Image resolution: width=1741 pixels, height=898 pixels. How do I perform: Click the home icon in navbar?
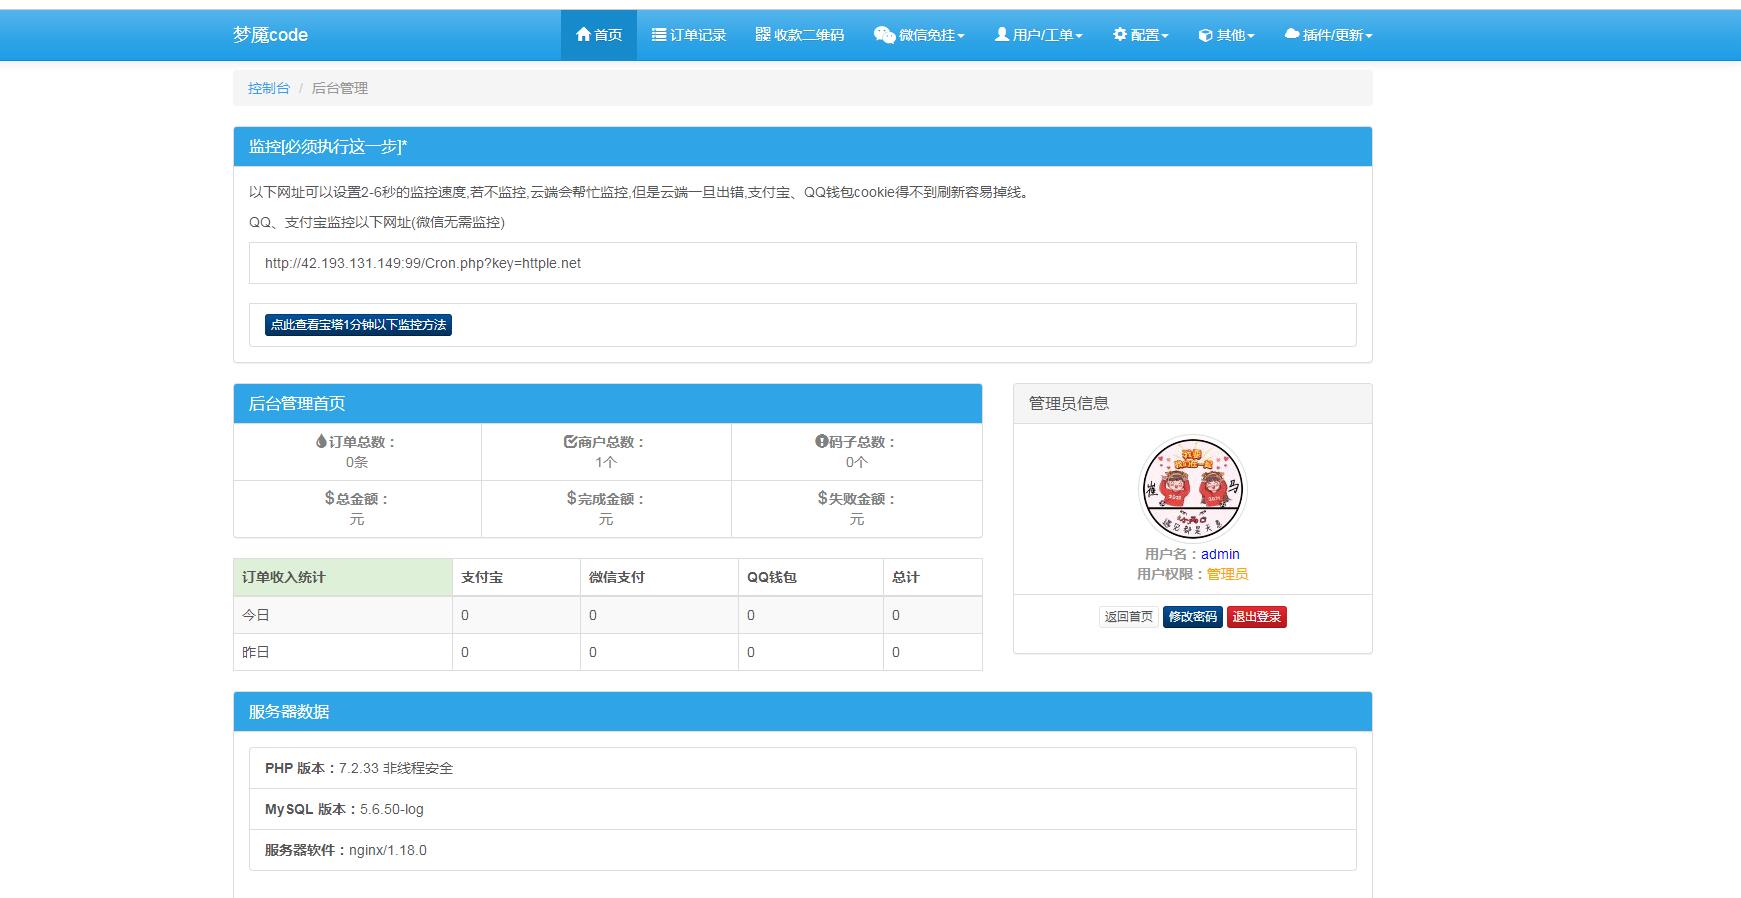(583, 35)
